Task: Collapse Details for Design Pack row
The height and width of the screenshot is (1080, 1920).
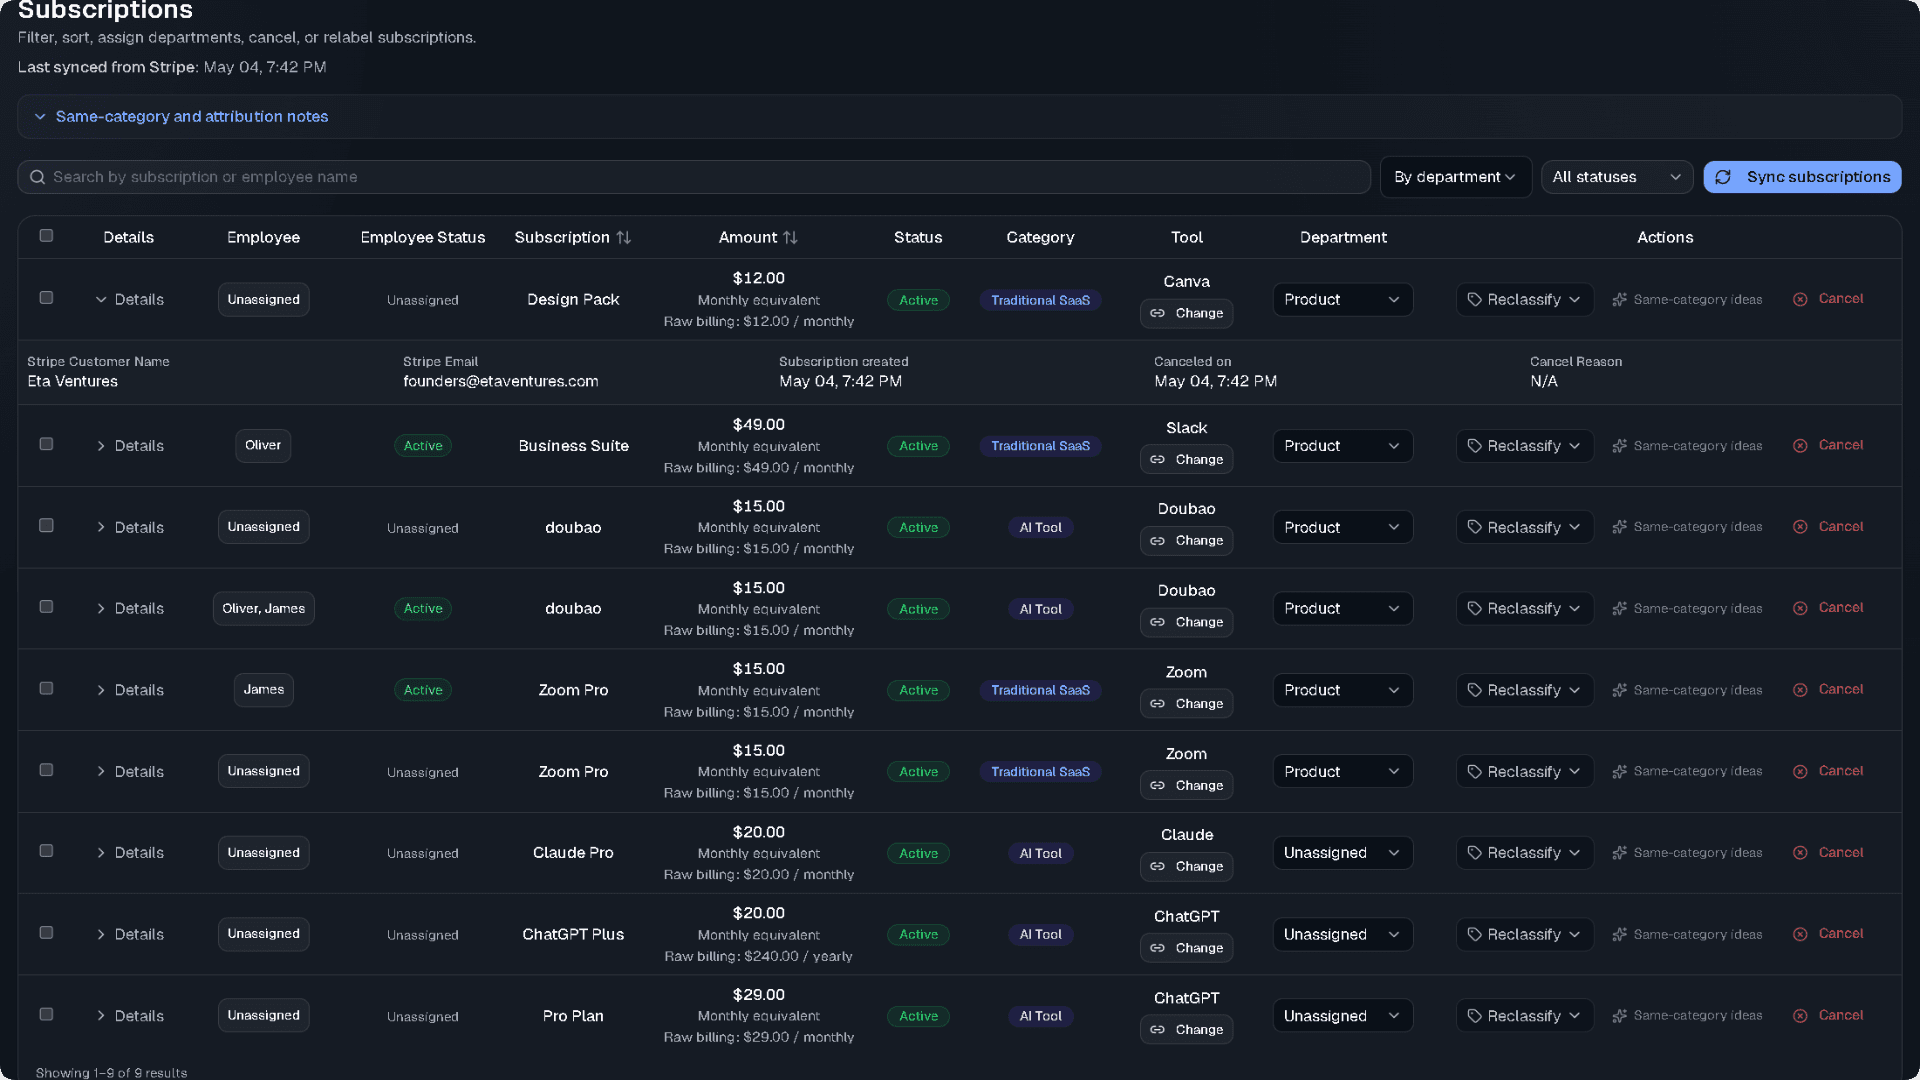Action: 129,300
